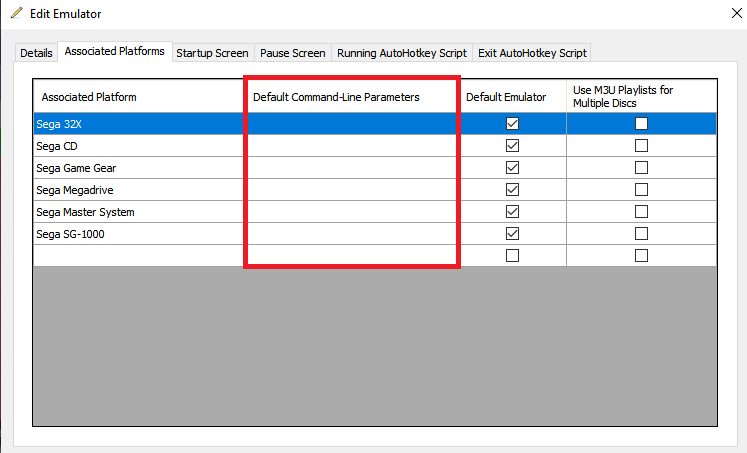The height and width of the screenshot is (453, 747).
Task: Click Use M3U Playlists for Multiple Discs header
Action: [641, 97]
